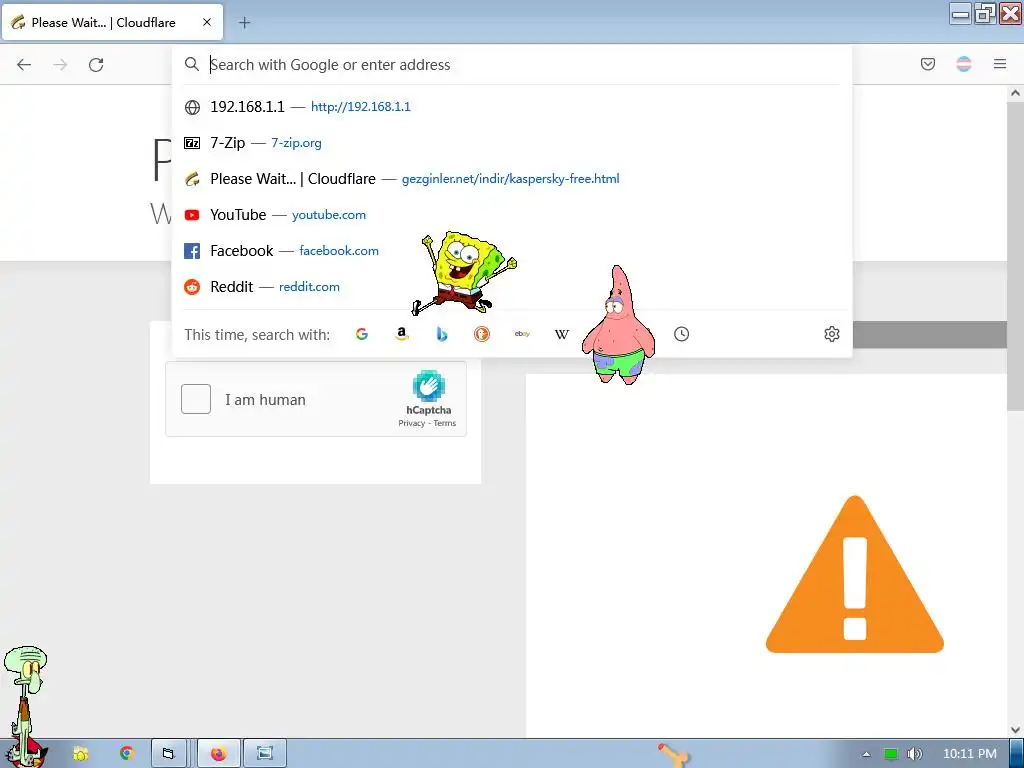The image size is (1024, 768).
Task: Open the Firefox account avatar
Action: (x=963, y=64)
